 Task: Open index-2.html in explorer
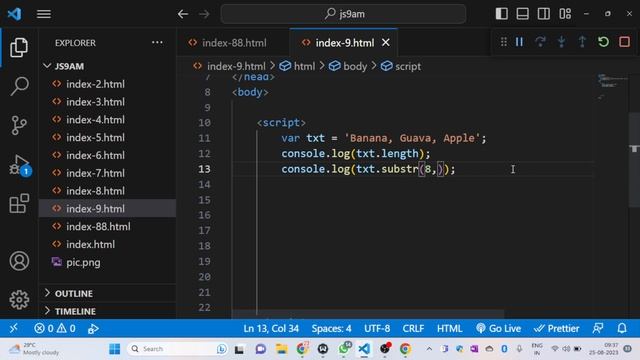[x=107, y=84]
